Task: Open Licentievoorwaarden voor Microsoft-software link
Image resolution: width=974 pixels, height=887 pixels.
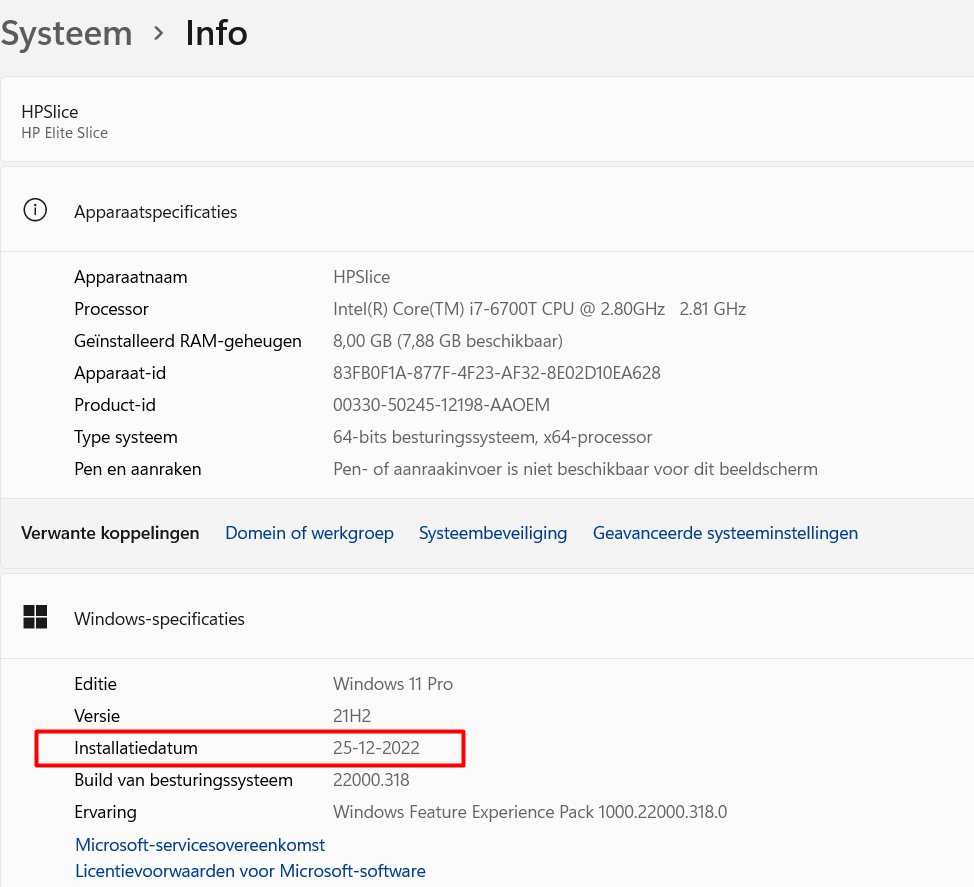Action: (250, 871)
